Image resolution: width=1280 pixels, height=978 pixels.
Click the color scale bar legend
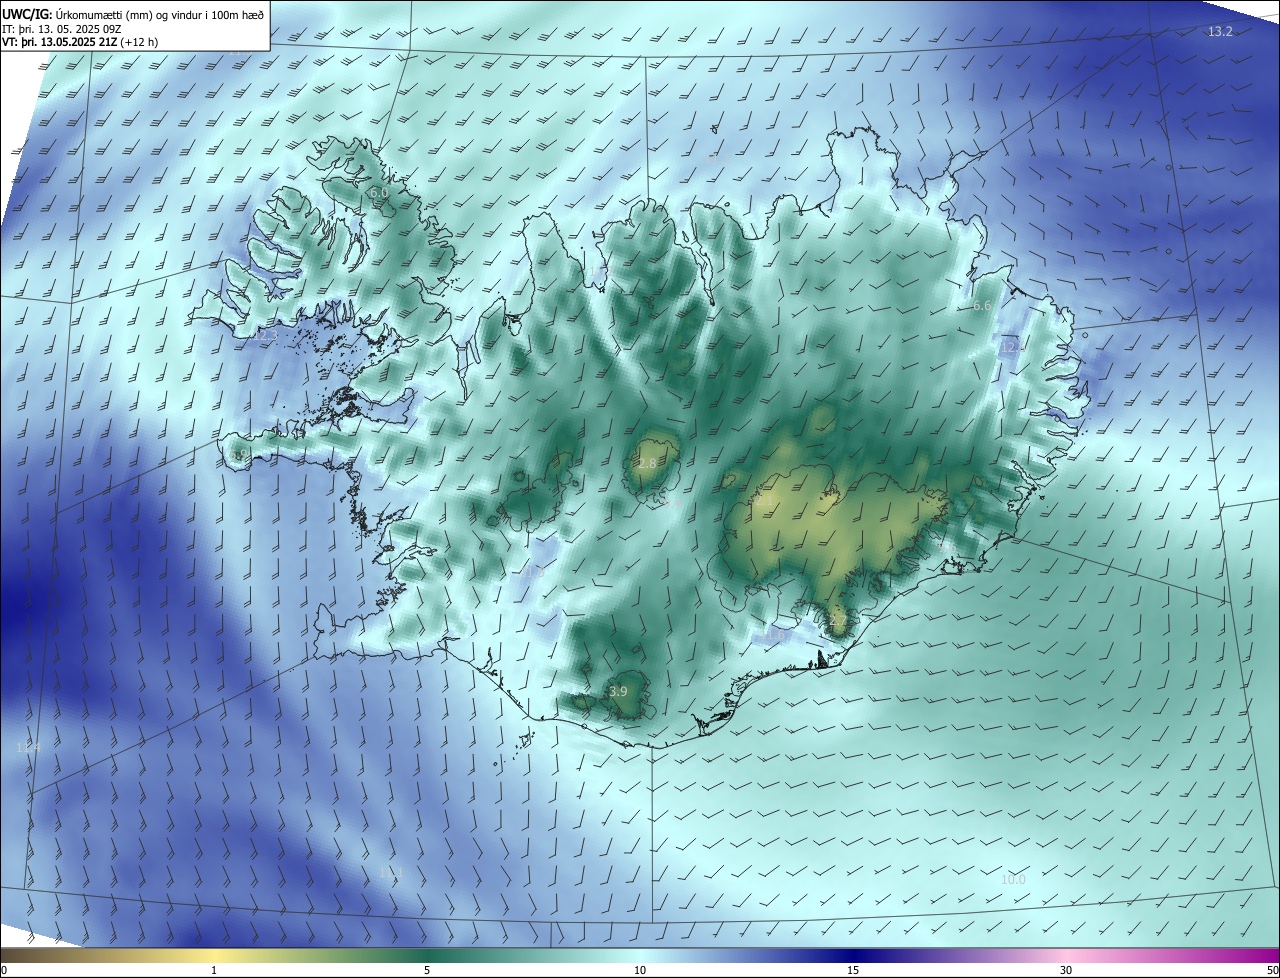click(640, 955)
